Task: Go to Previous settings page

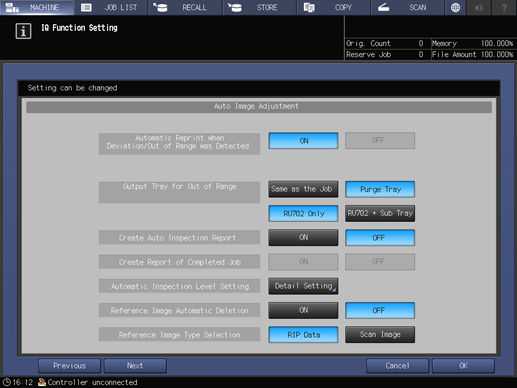Action: [69, 366]
